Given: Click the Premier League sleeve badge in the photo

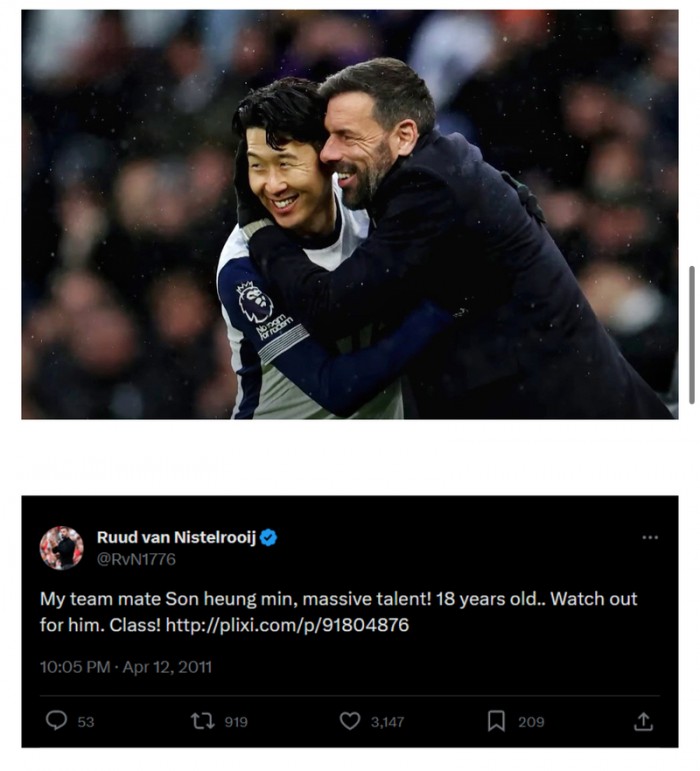Looking at the screenshot, I should point(254,302).
